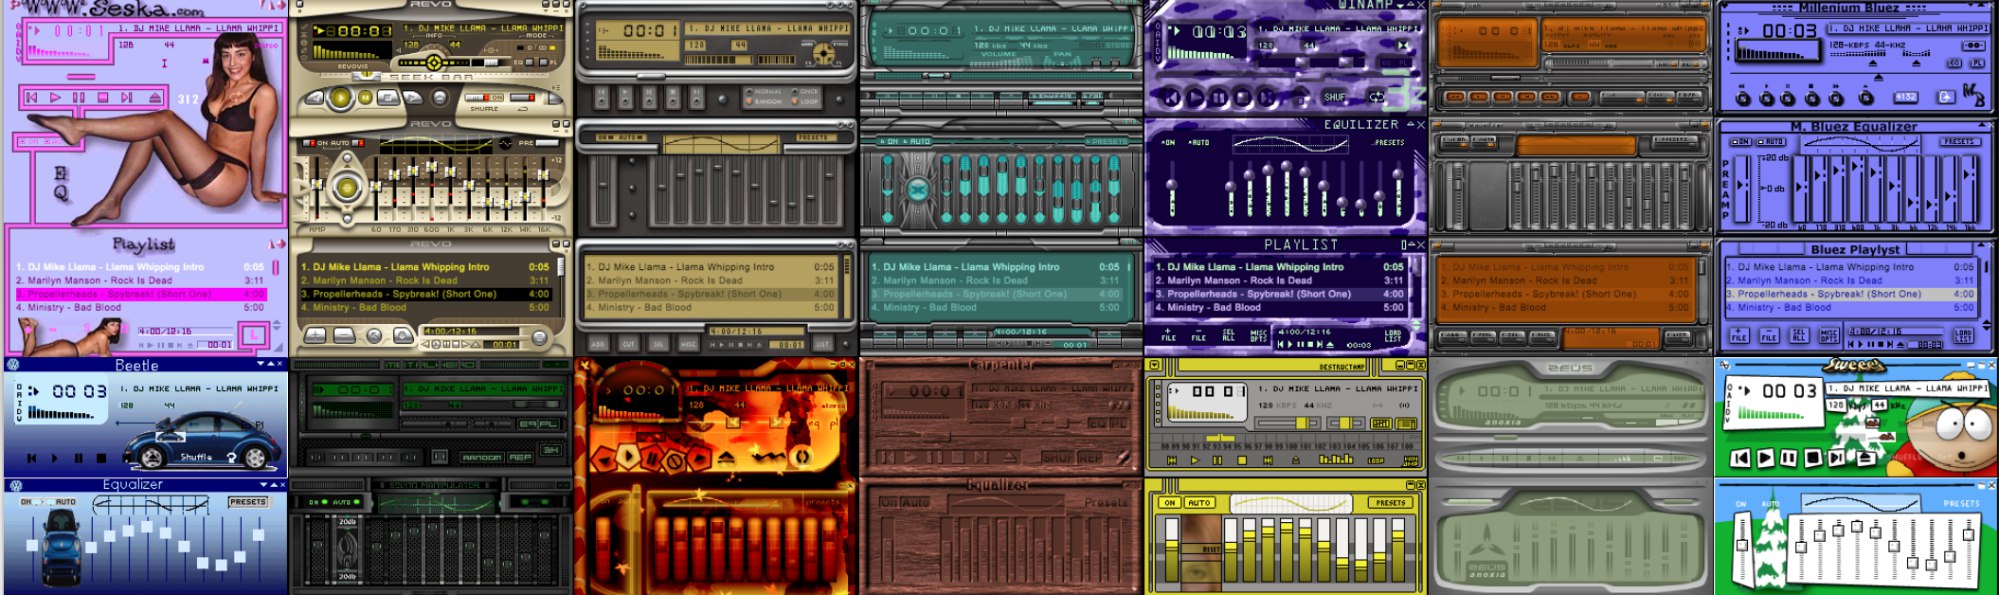1999x595 pixels.
Task: Click the LIST button in dark steel playlist
Action: tap(823, 343)
